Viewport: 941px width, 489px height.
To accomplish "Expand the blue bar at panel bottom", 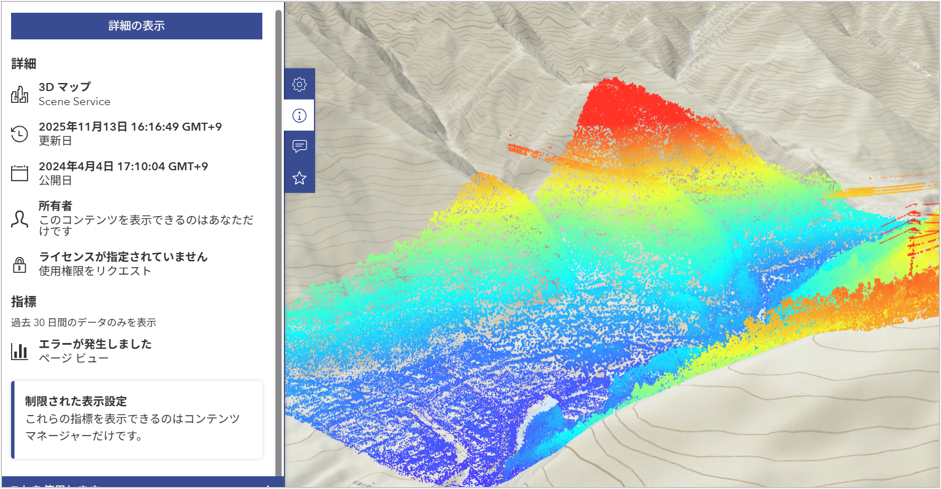I will tap(142, 484).
